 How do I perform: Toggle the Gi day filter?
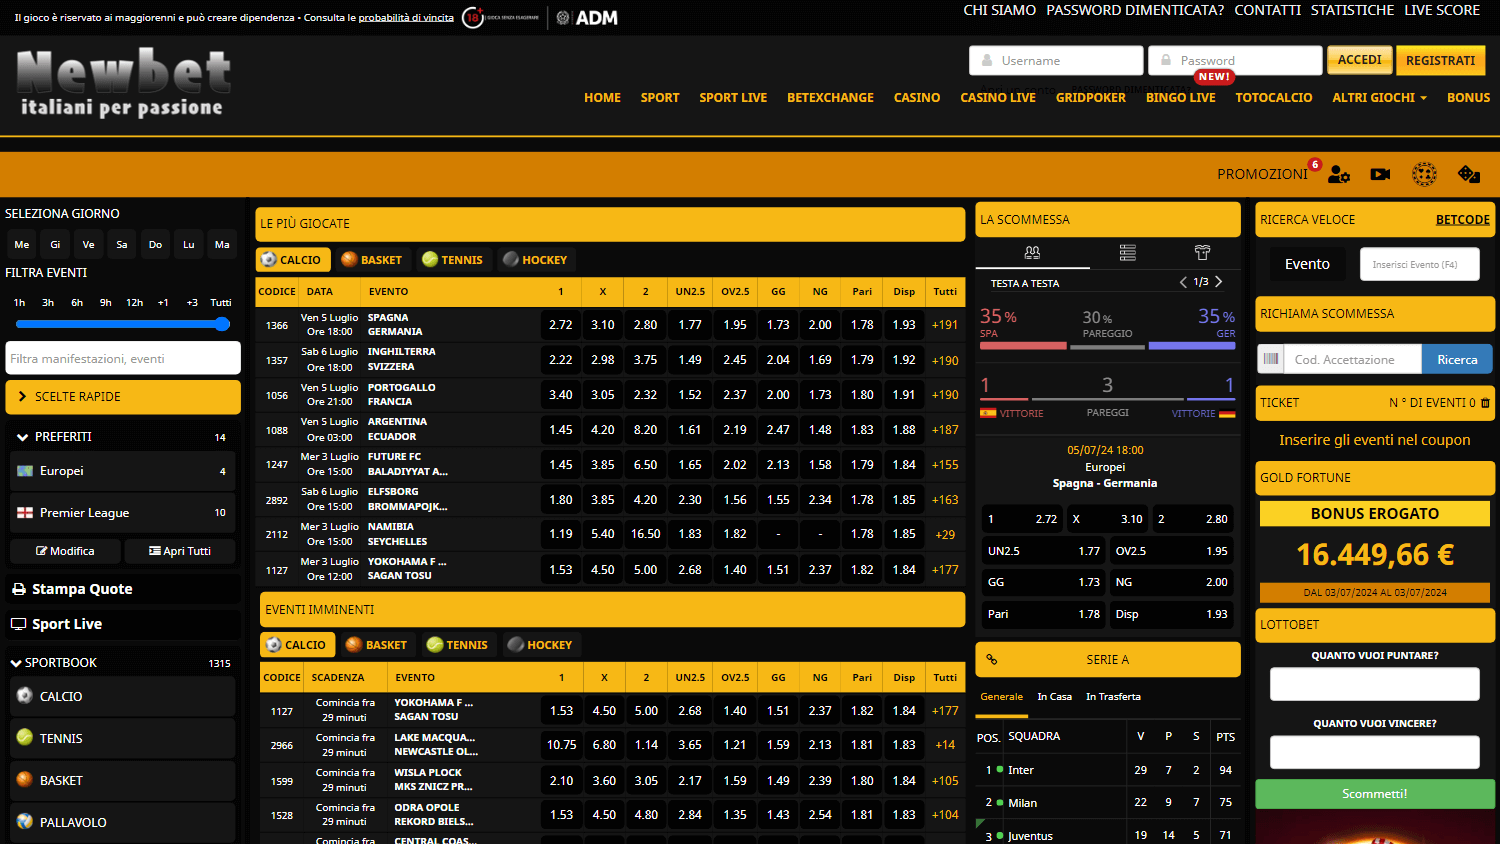click(55, 244)
